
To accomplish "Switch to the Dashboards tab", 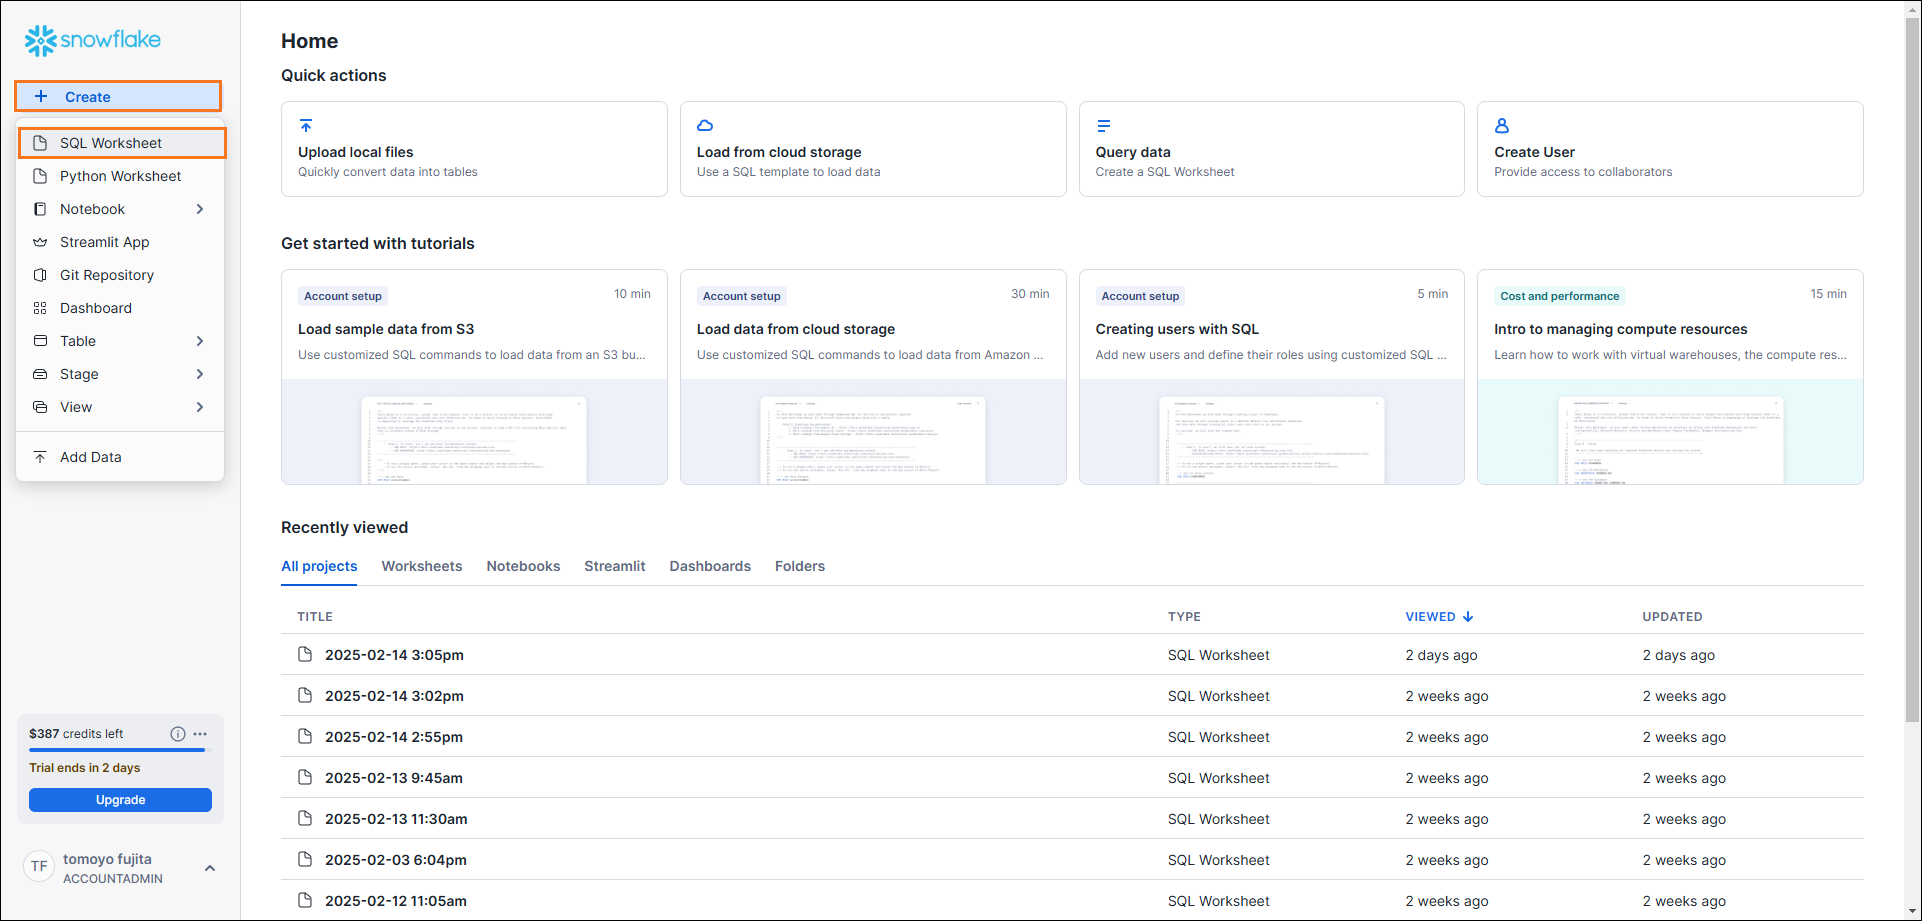I will point(710,566).
